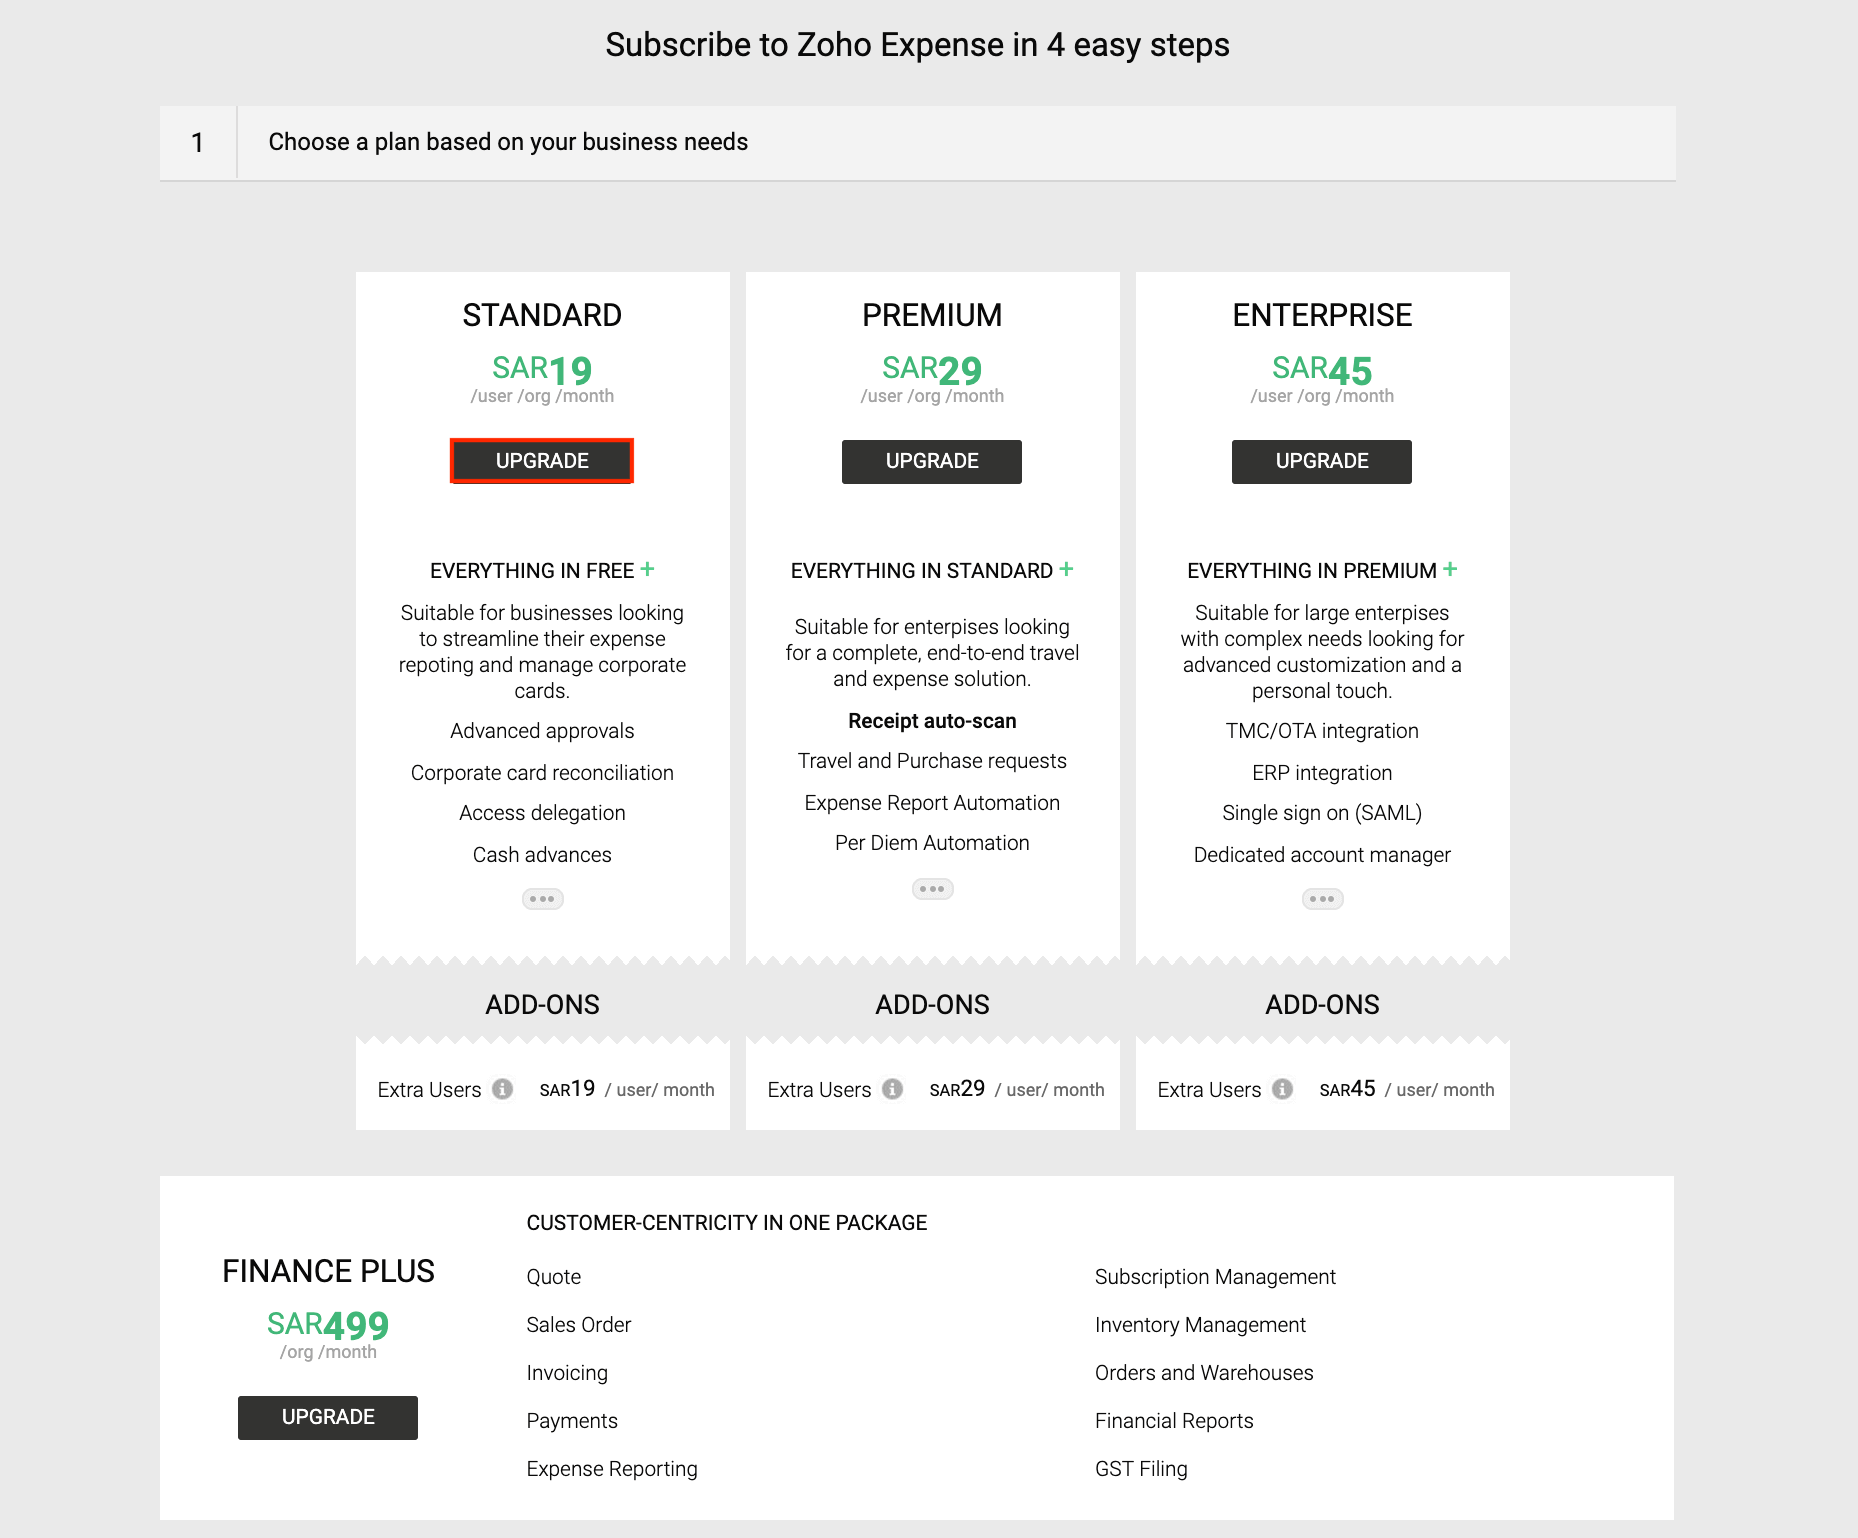
Task: Expand the ellipsis under Premium plan features
Action: pyautogui.click(x=932, y=888)
